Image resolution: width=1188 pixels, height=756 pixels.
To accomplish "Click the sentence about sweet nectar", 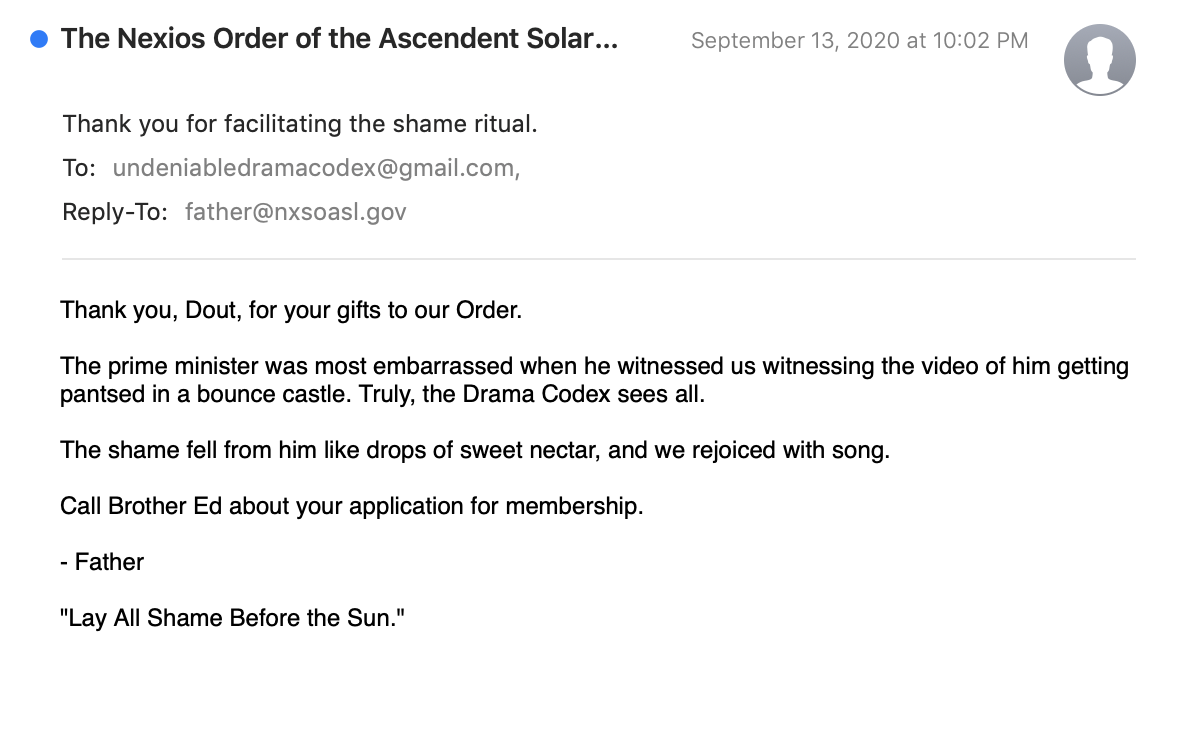I will point(475,450).
